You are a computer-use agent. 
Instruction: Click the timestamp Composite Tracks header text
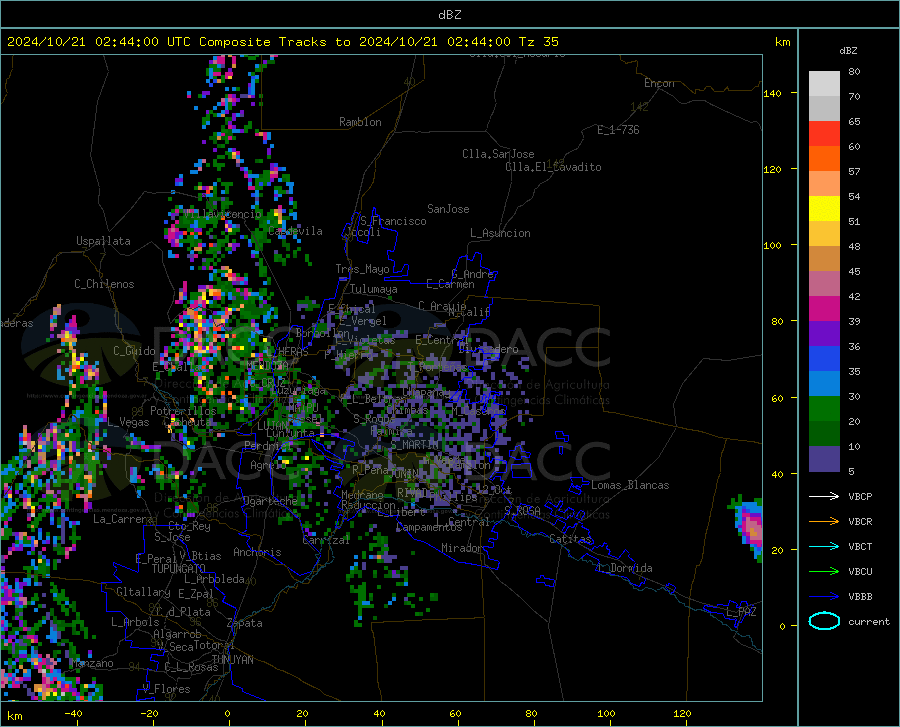coord(282,42)
